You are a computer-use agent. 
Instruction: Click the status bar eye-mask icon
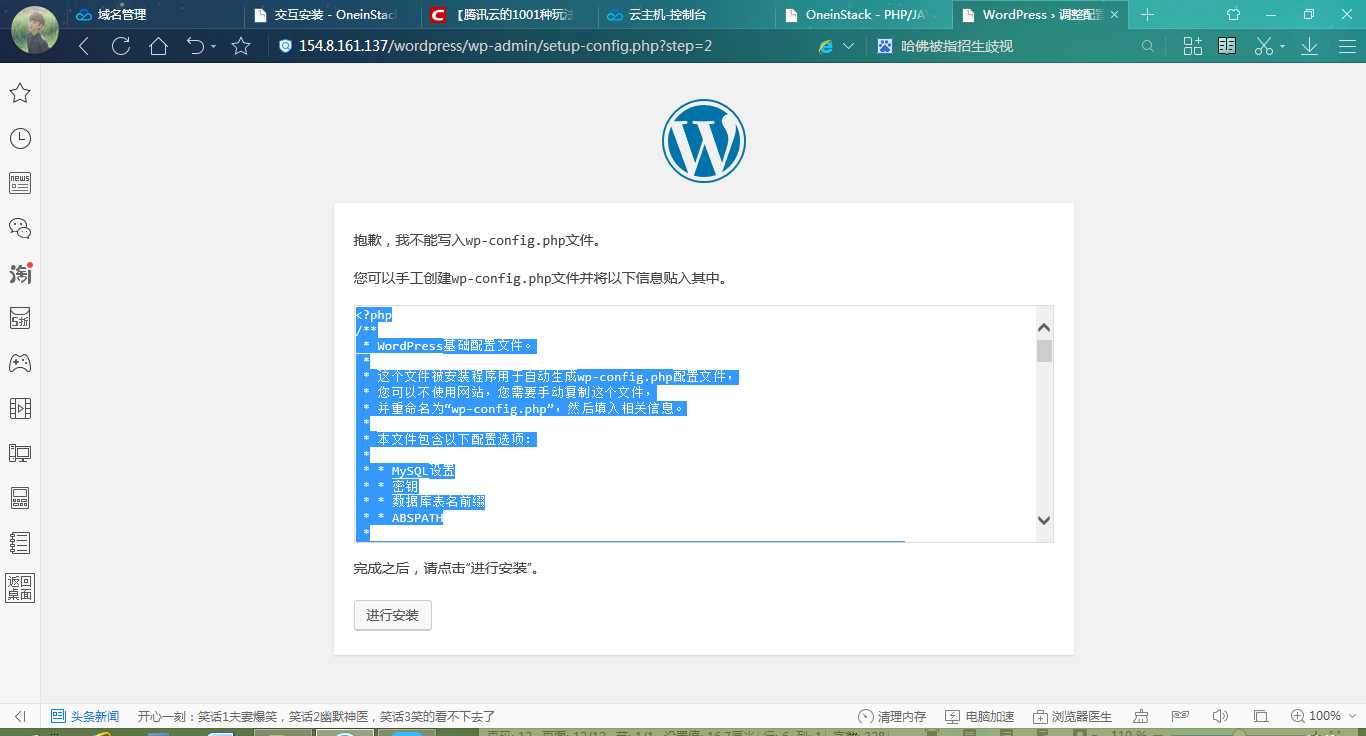1180,716
